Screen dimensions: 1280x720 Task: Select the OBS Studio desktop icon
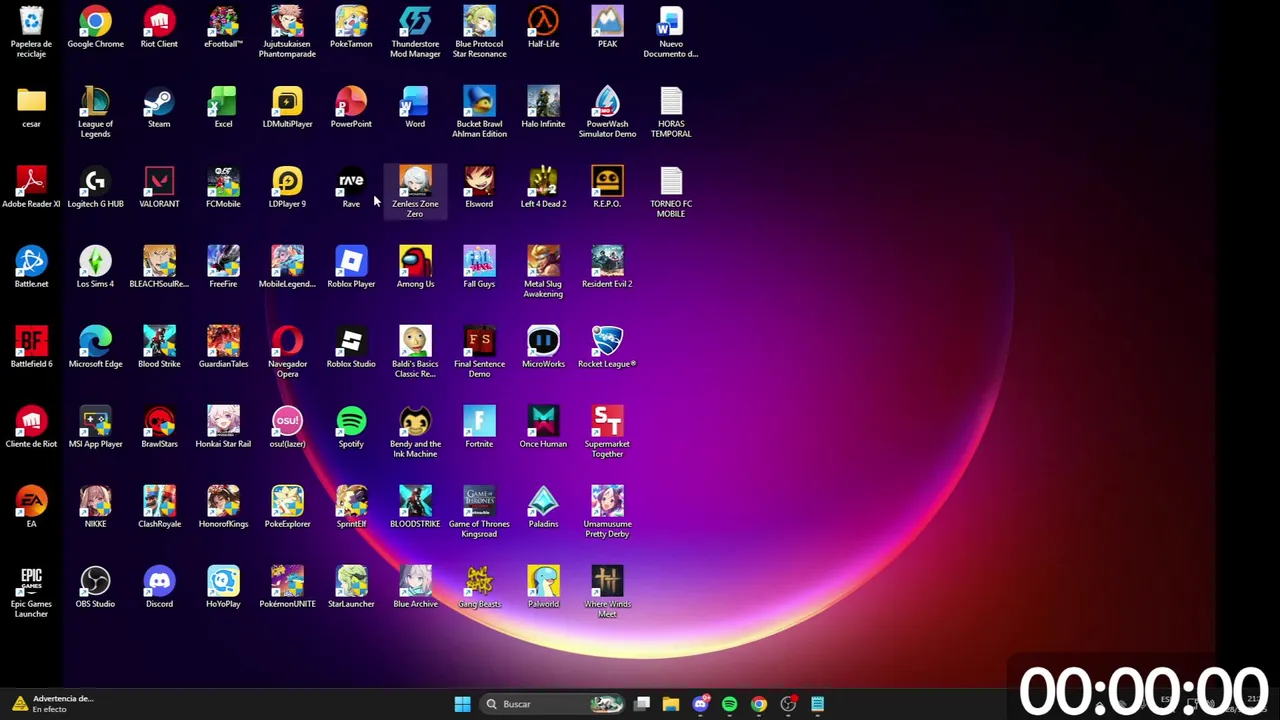95,587
